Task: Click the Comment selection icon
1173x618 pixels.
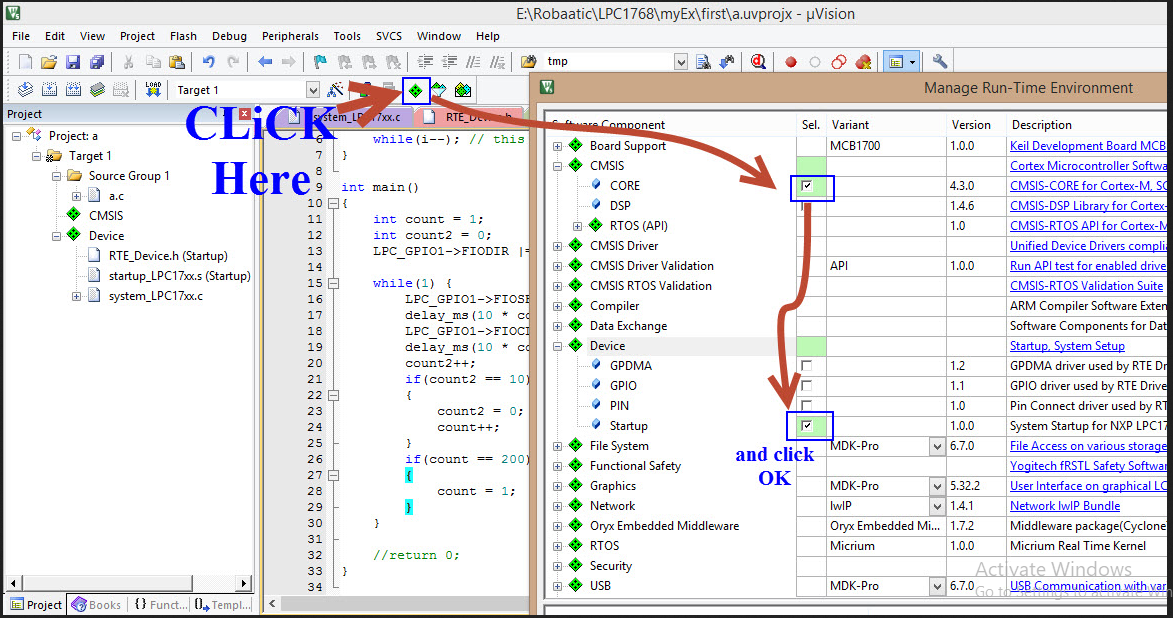Action: pos(473,61)
